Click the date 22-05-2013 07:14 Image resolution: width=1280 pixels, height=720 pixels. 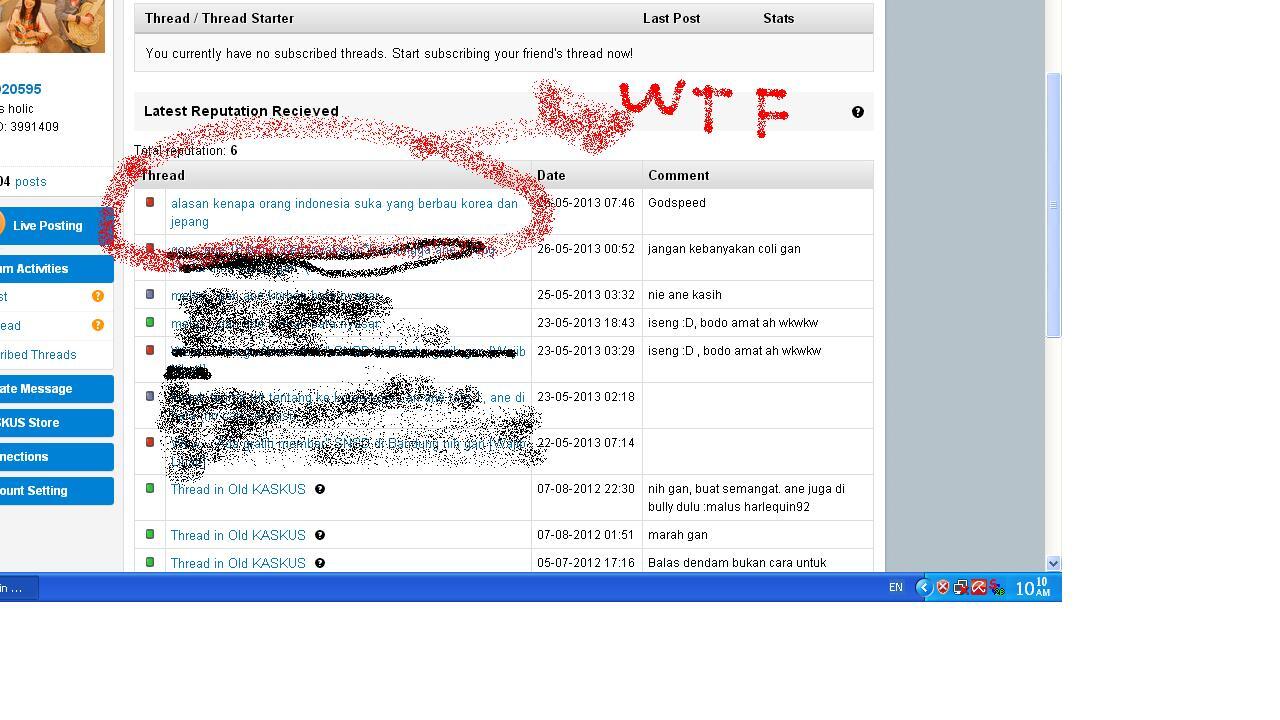click(586, 443)
